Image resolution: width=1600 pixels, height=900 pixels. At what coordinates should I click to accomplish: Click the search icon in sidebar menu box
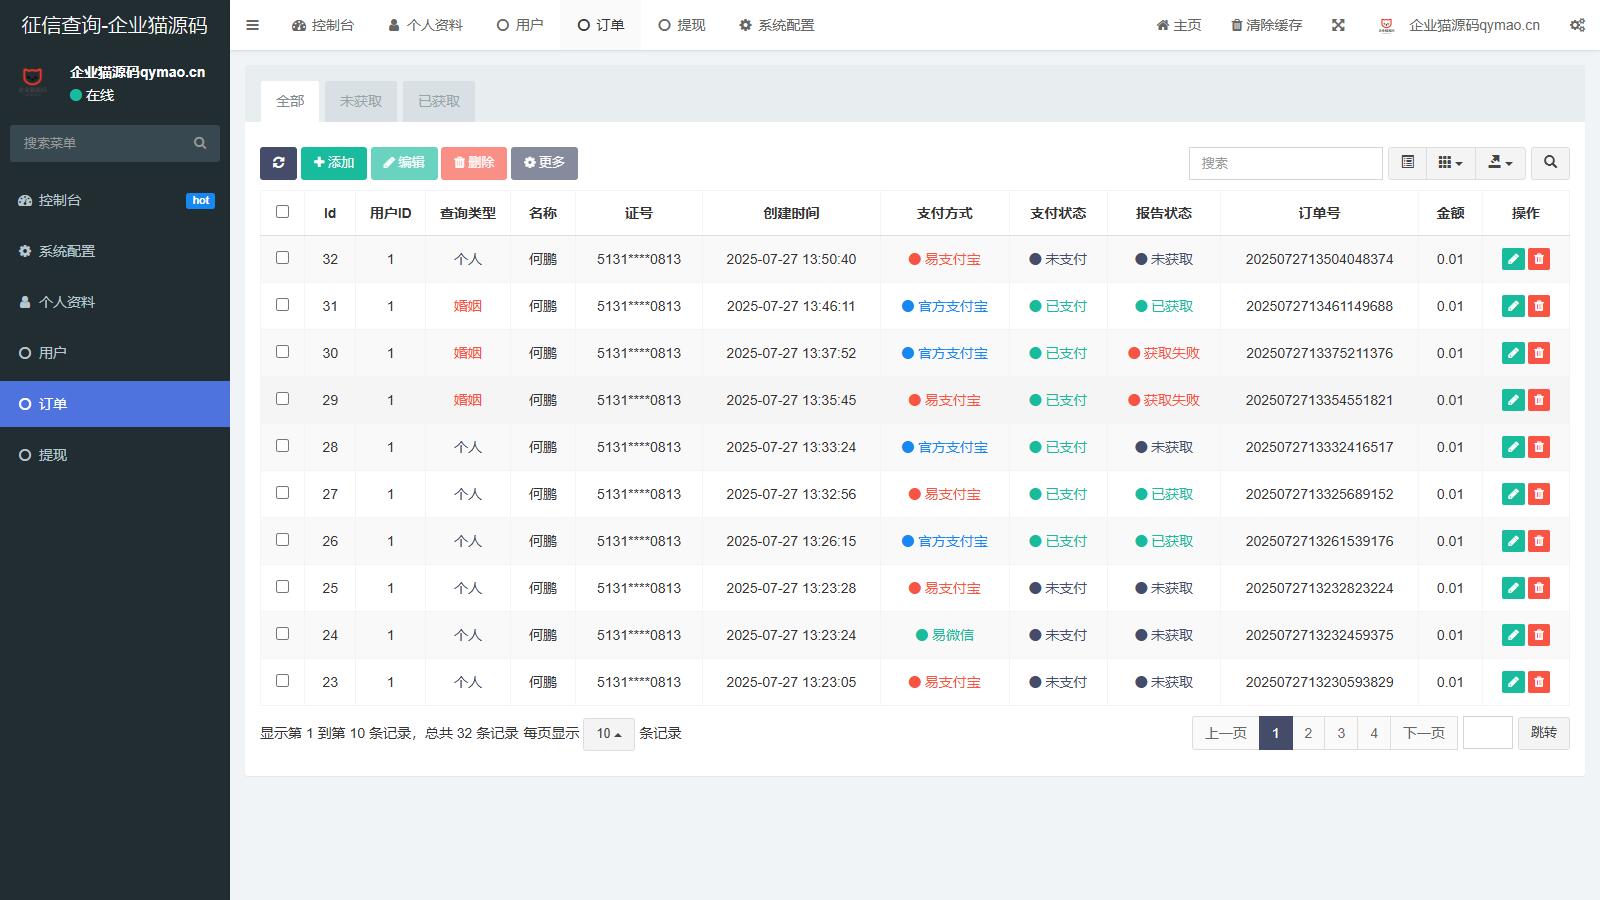tap(200, 143)
